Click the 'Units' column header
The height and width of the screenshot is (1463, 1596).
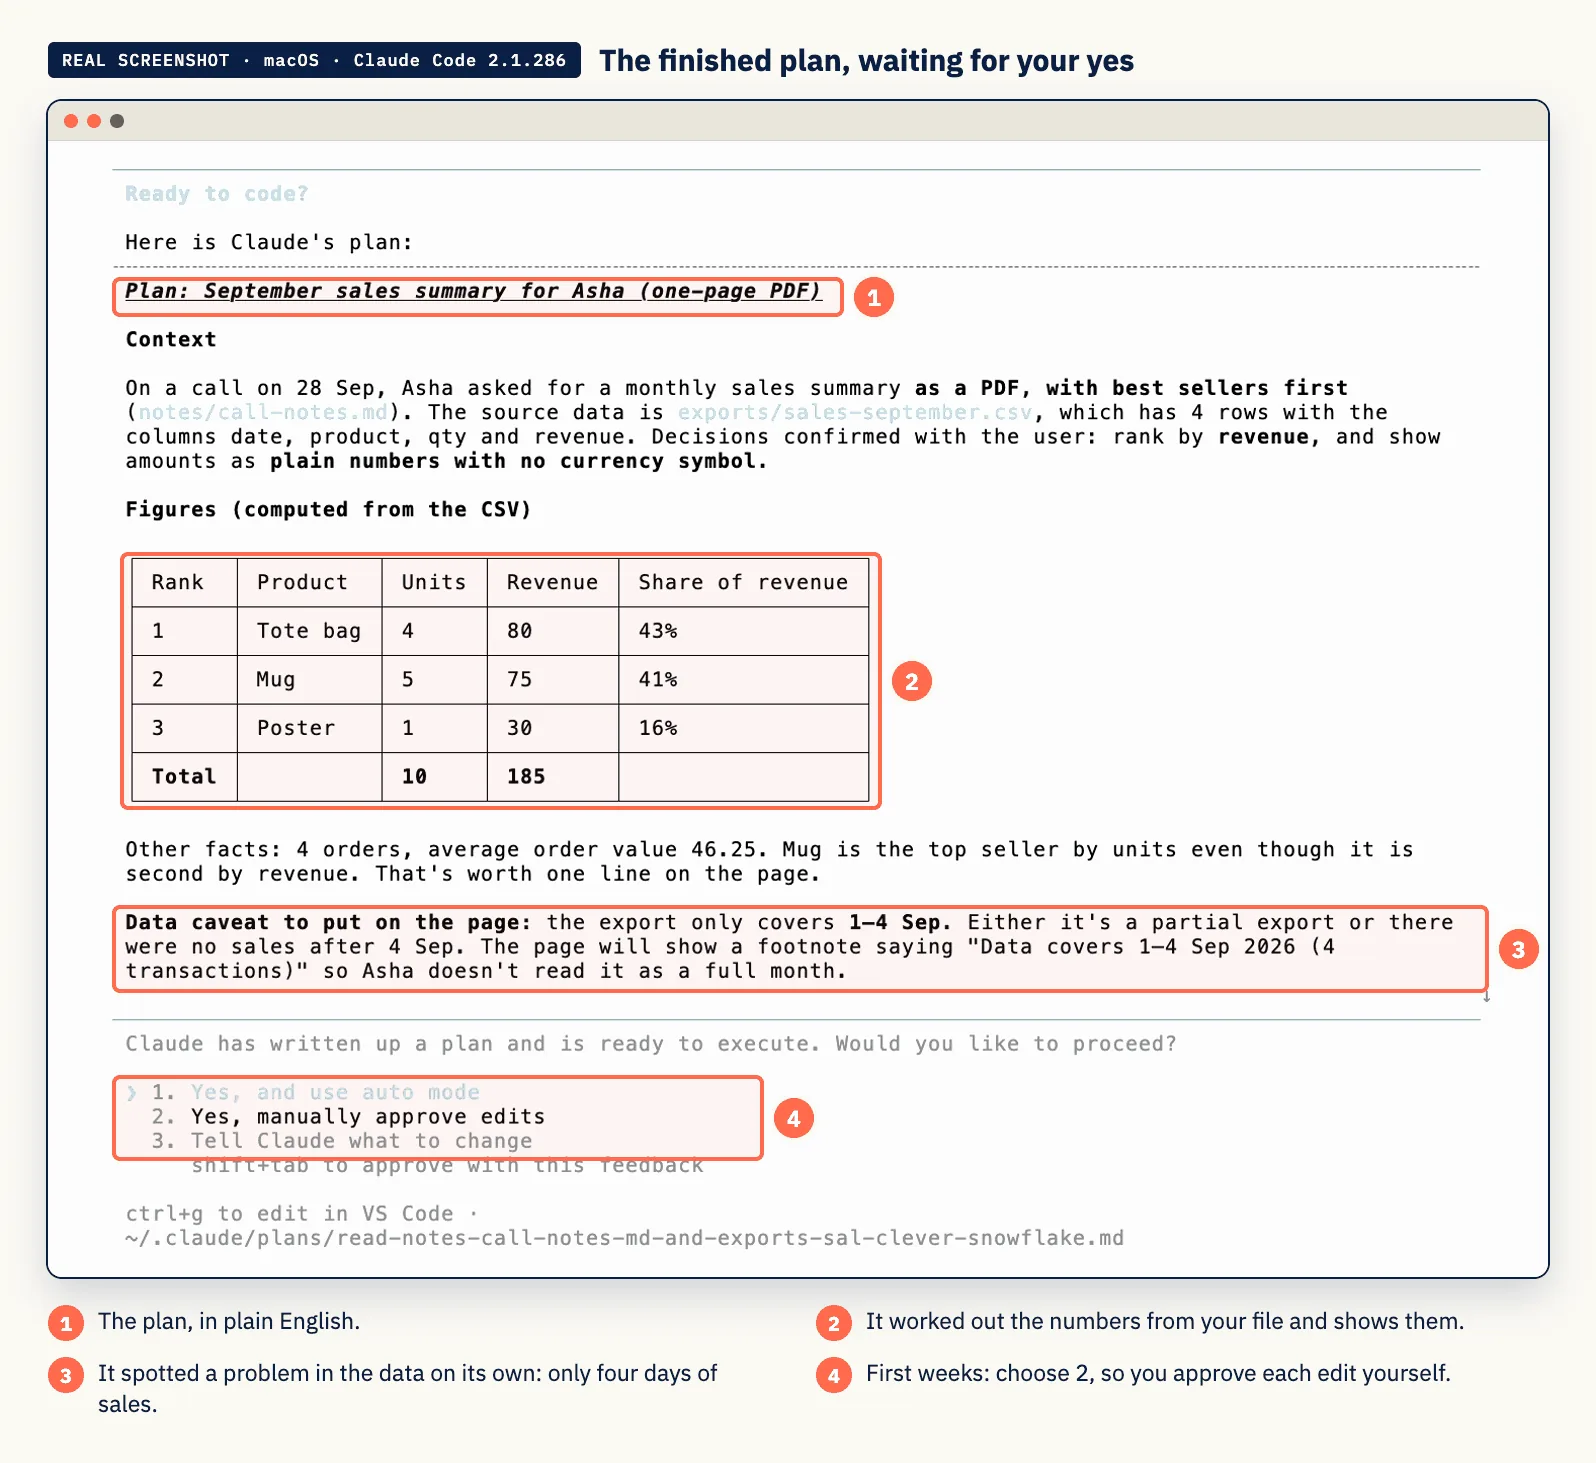[x=434, y=582]
